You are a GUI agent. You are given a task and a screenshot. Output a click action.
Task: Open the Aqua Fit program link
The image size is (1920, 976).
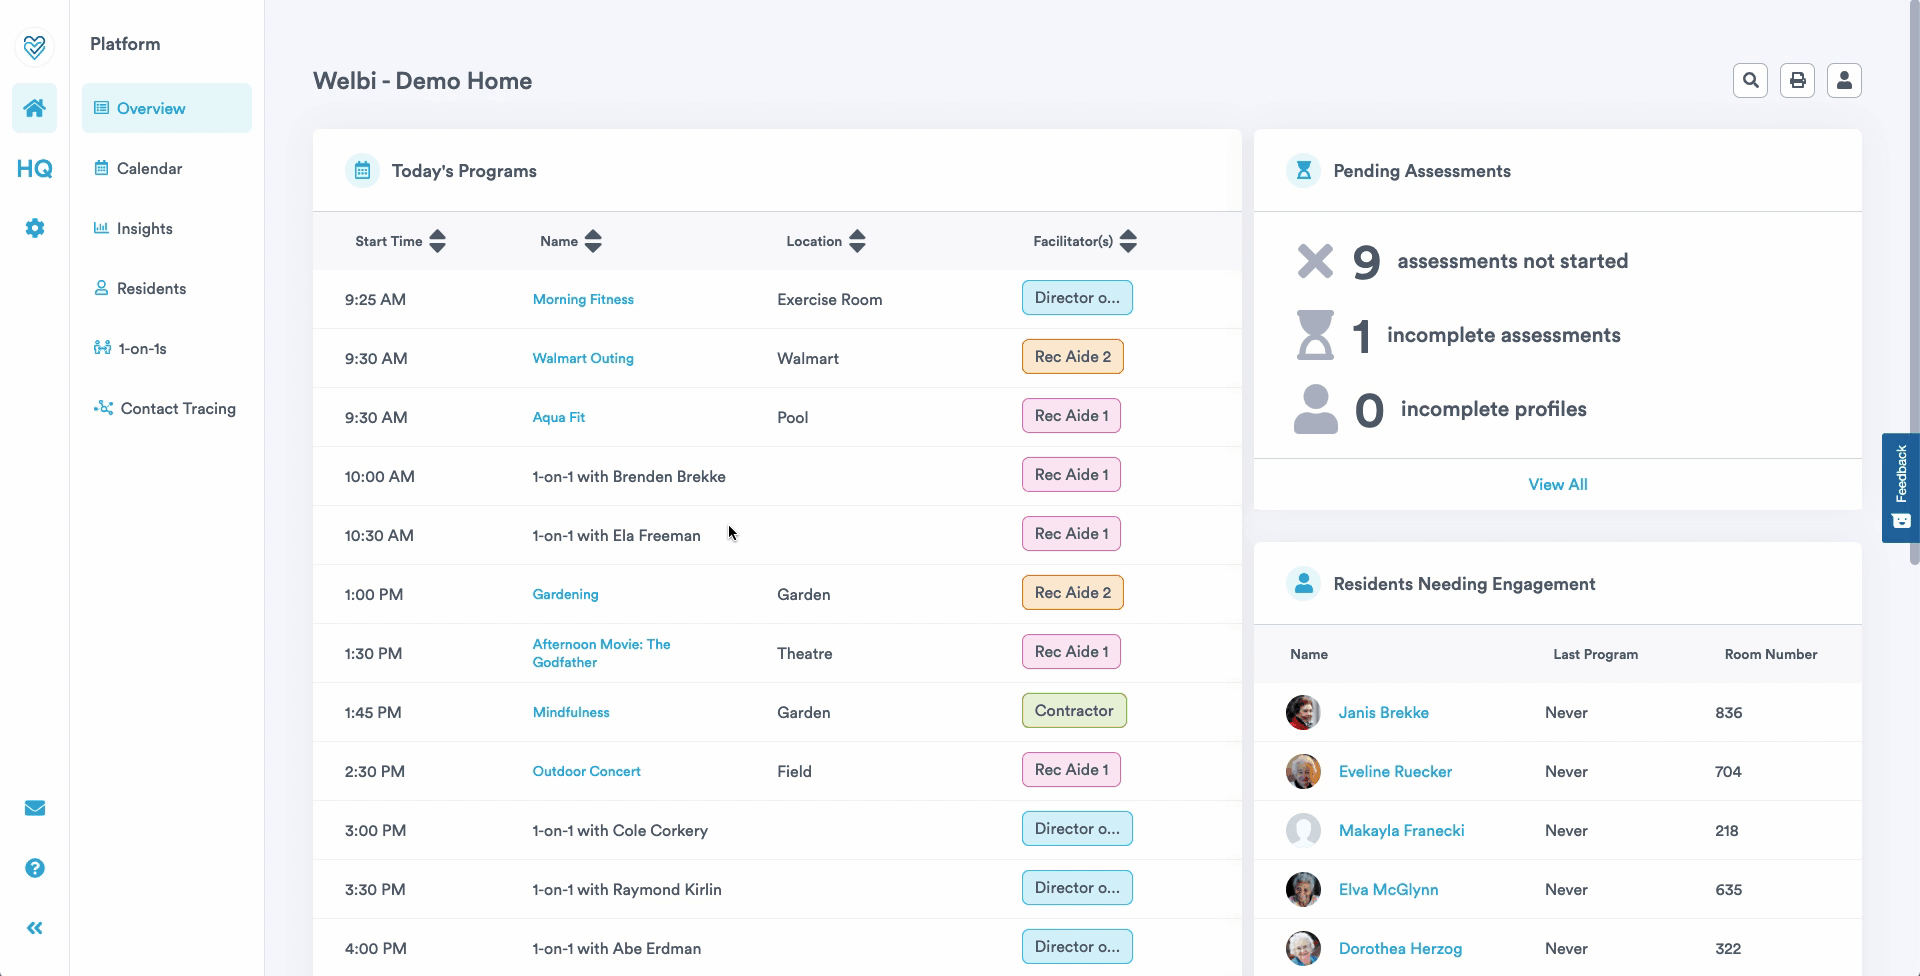click(x=558, y=417)
